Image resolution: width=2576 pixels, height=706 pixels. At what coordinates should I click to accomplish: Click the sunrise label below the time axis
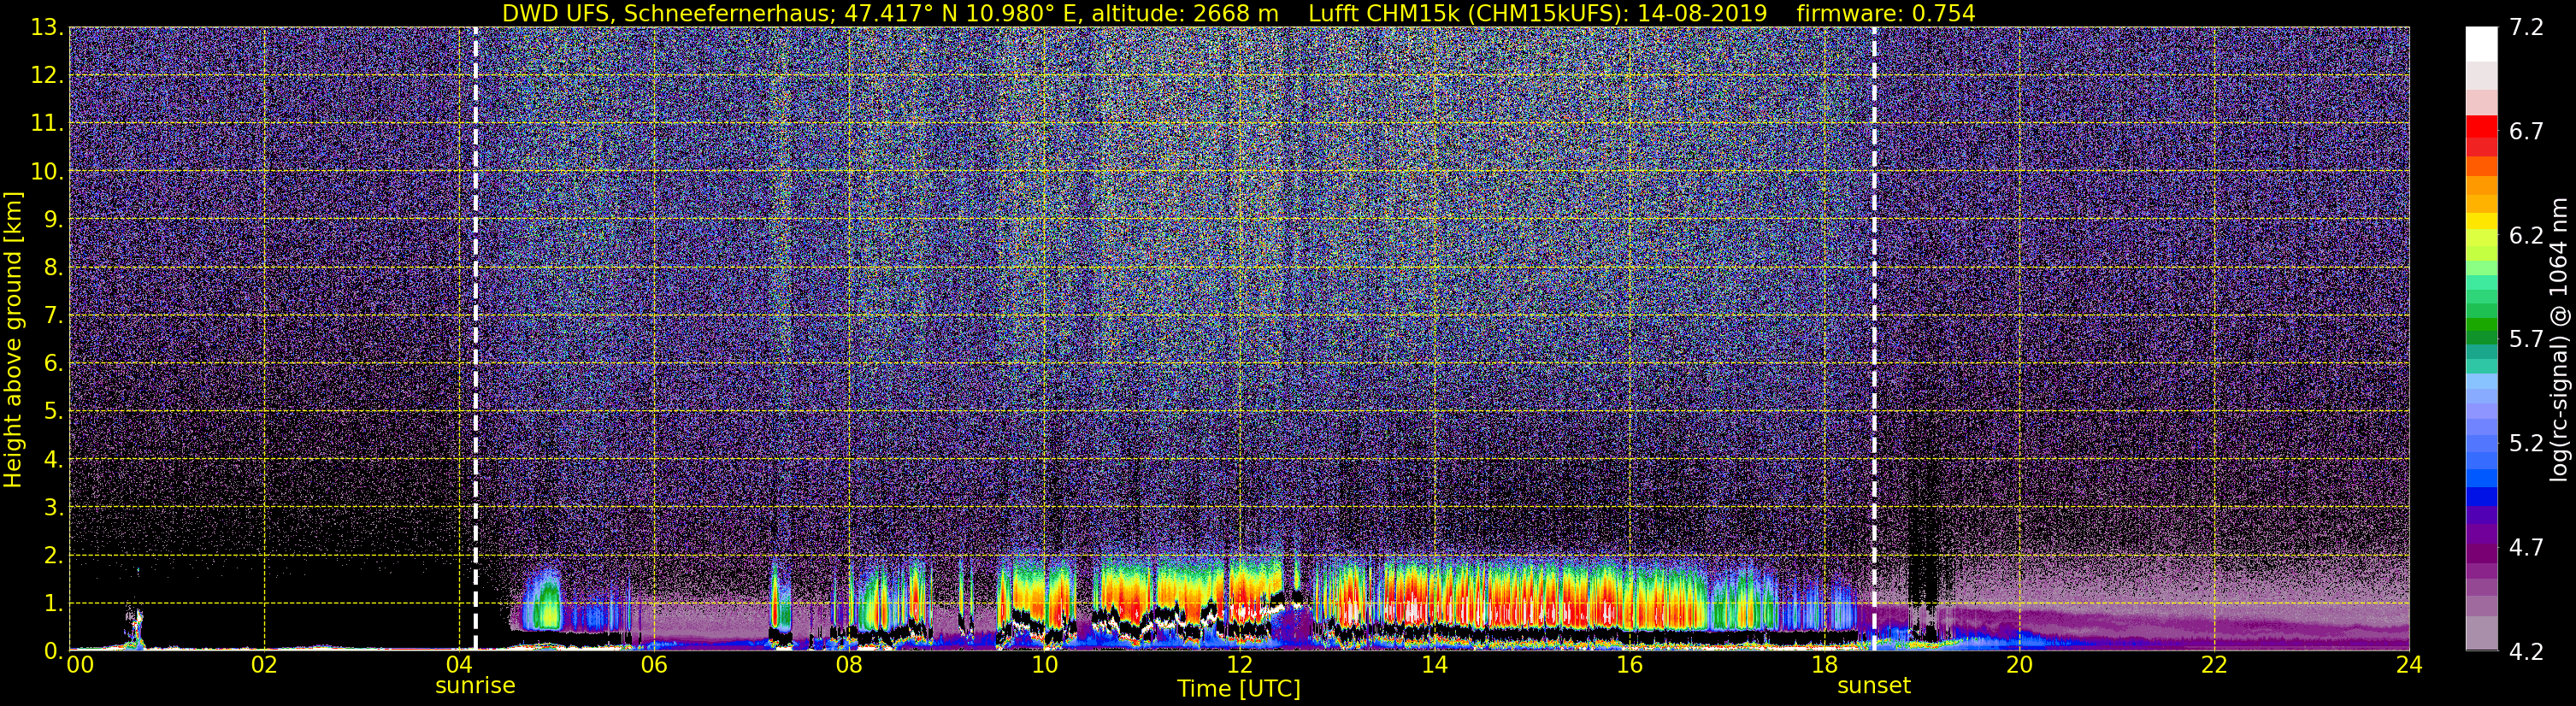[475, 686]
